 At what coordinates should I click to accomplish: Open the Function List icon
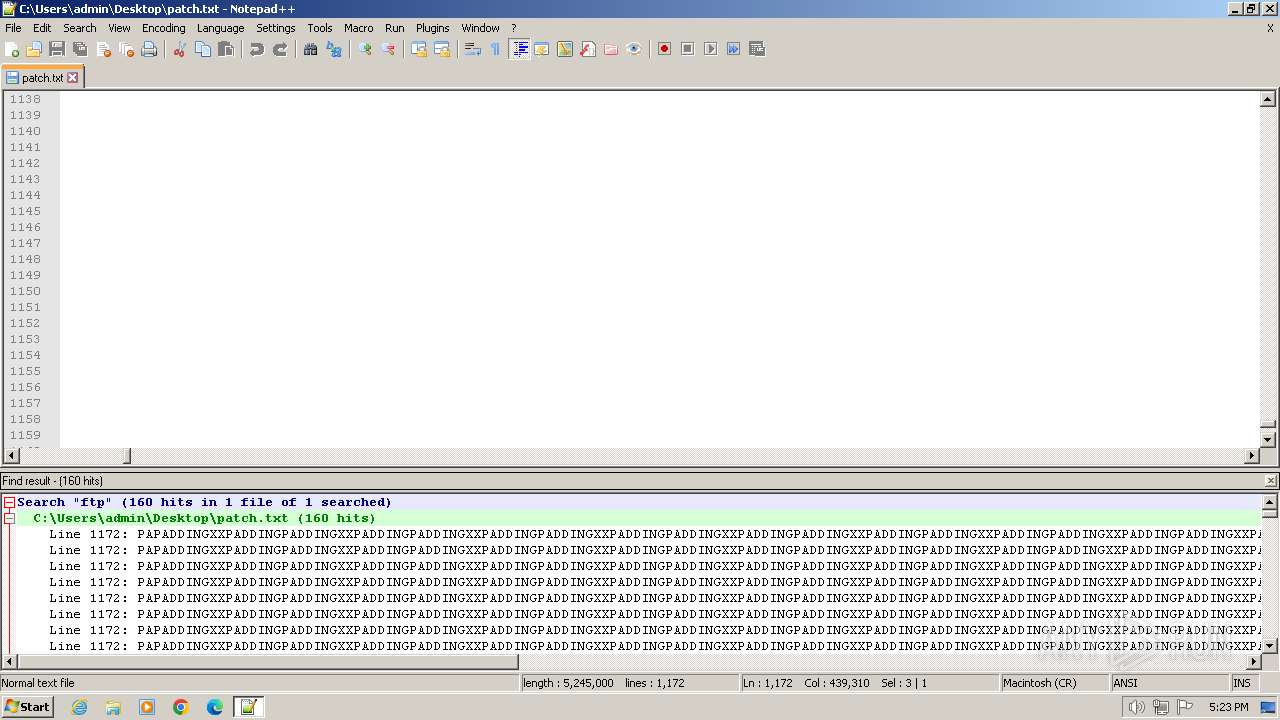coord(588,49)
